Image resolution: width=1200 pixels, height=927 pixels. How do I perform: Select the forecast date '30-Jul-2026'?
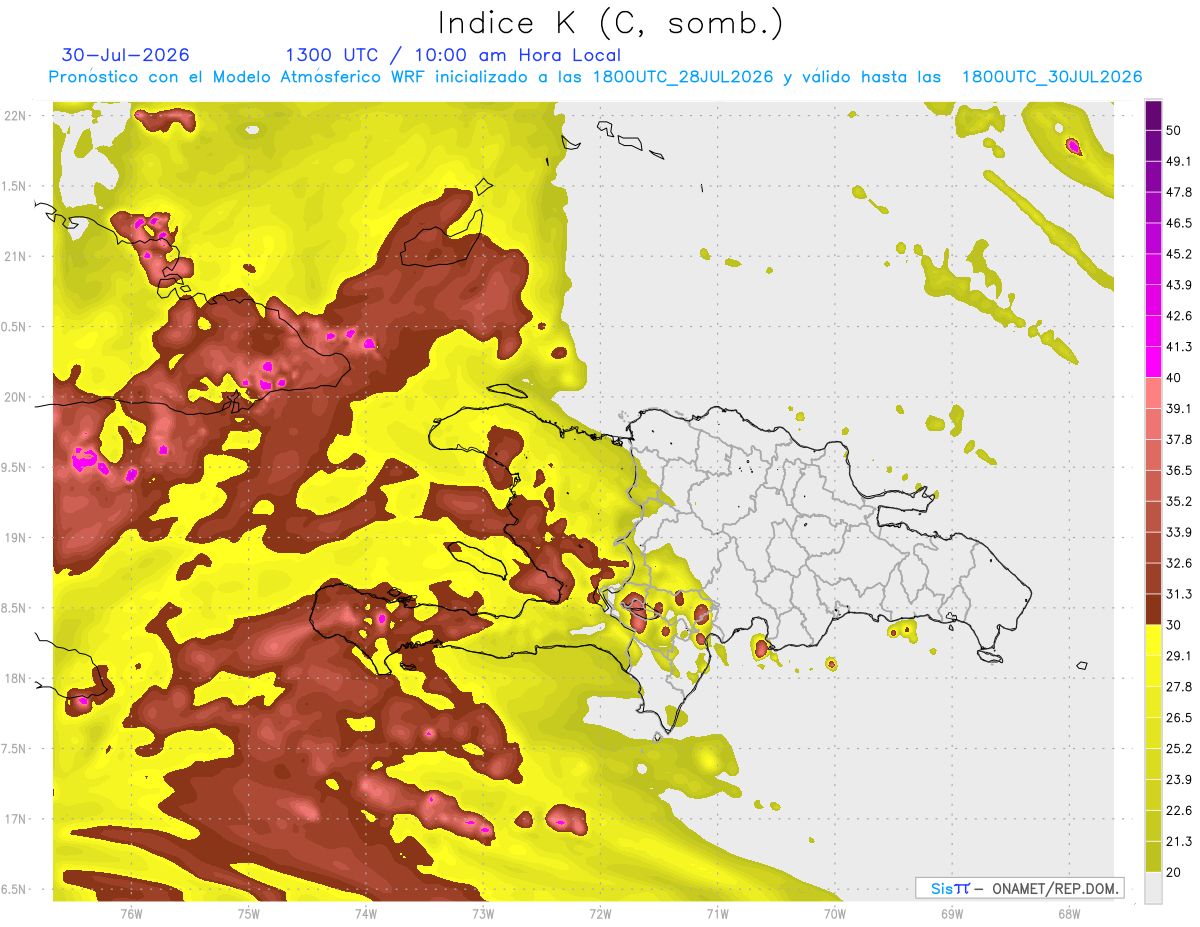(125, 55)
